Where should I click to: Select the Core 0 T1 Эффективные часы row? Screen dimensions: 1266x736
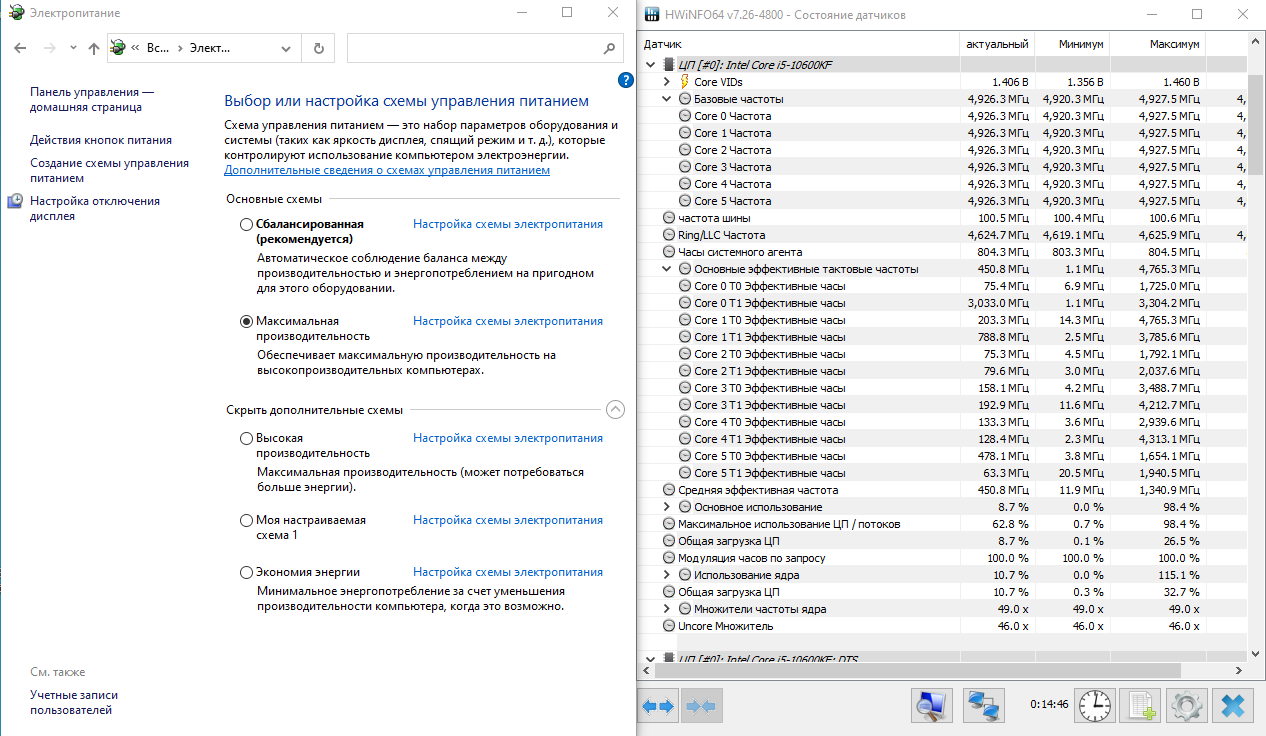(x=943, y=303)
